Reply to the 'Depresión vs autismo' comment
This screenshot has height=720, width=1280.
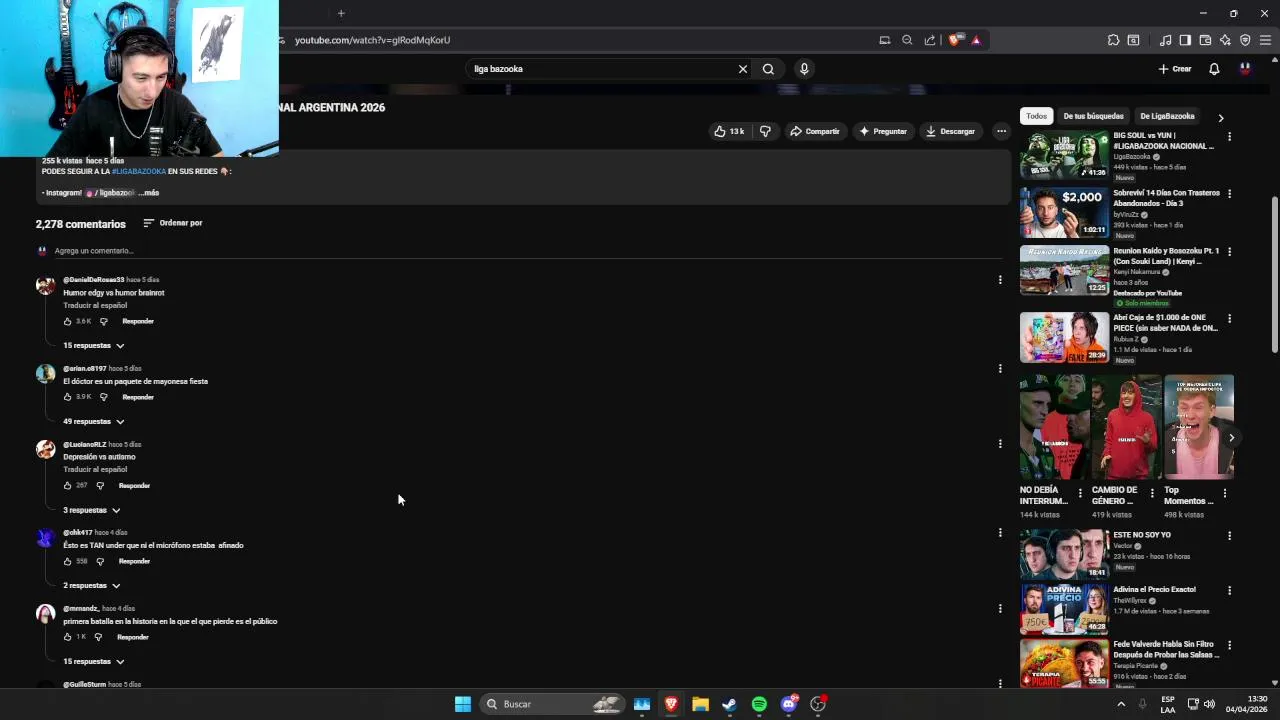pyautogui.click(x=134, y=486)
